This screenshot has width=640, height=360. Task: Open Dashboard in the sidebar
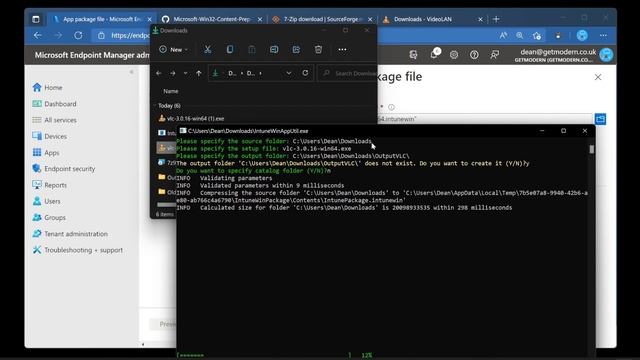click(x=54, y=104)
